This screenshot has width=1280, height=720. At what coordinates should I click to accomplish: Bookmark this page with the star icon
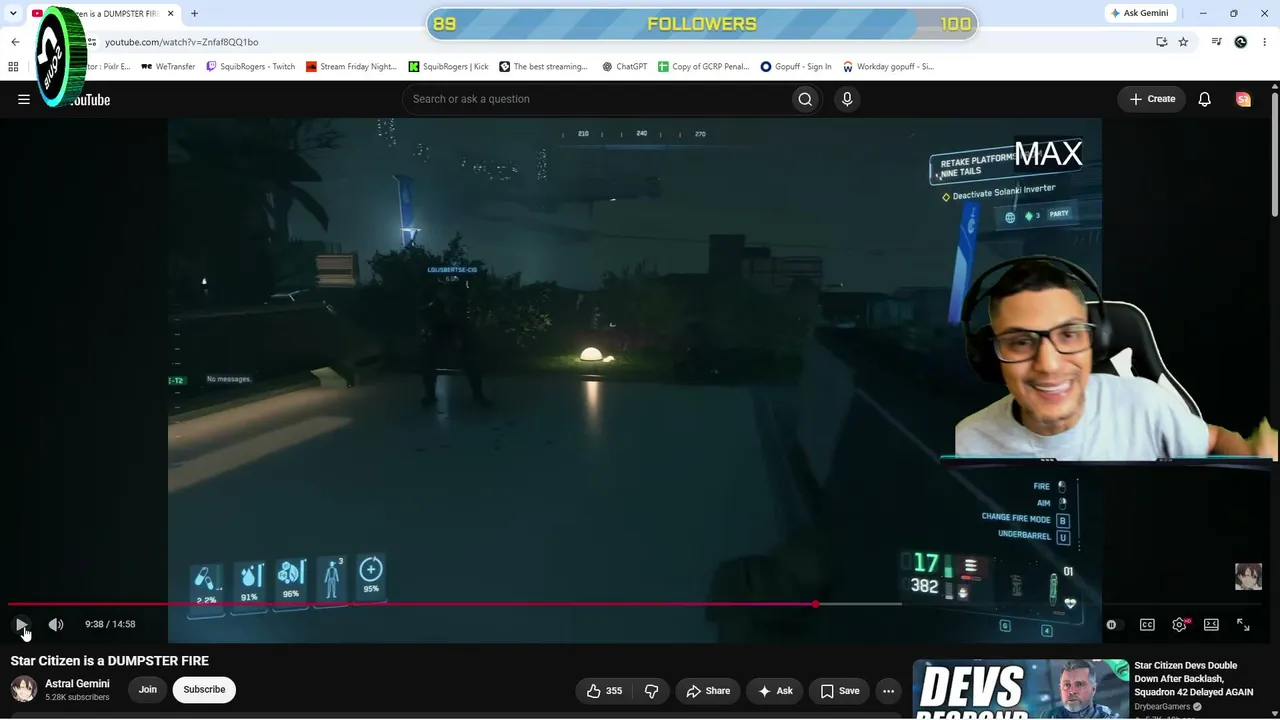coord(1183,42)
